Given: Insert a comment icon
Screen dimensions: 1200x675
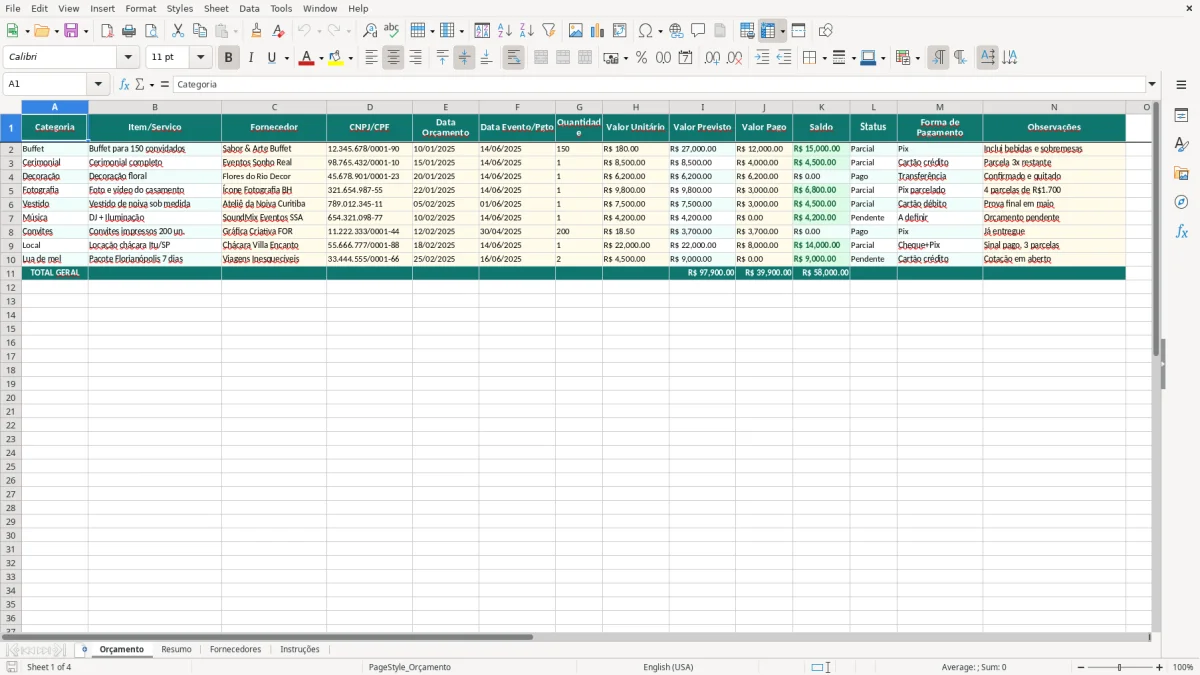Looking at the screenshot, I should 698,31.
